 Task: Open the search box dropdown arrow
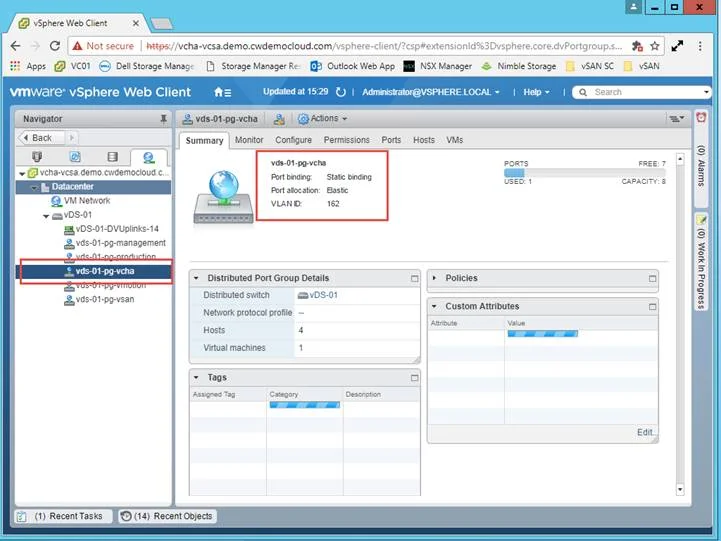(706, 92)
